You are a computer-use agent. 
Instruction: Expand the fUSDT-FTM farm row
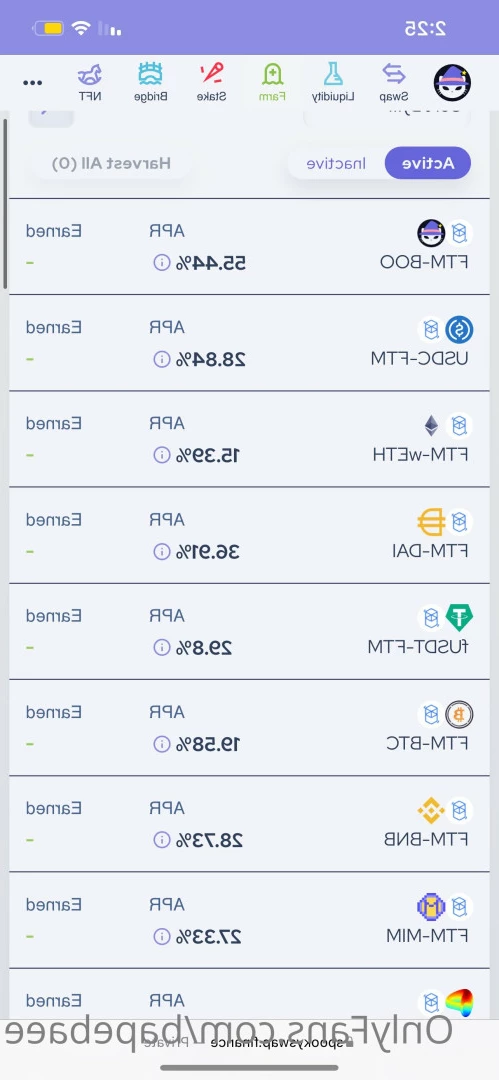point(249,632)
